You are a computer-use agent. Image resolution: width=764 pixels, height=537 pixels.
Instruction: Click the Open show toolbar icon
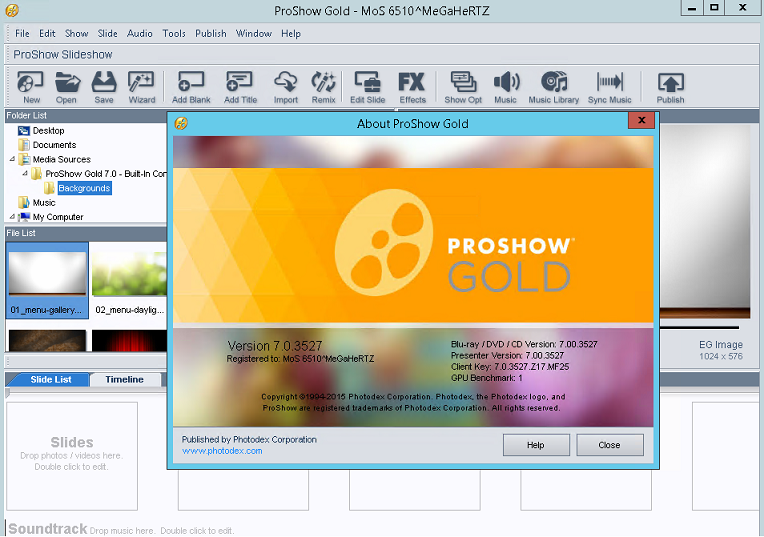point(67,87)
